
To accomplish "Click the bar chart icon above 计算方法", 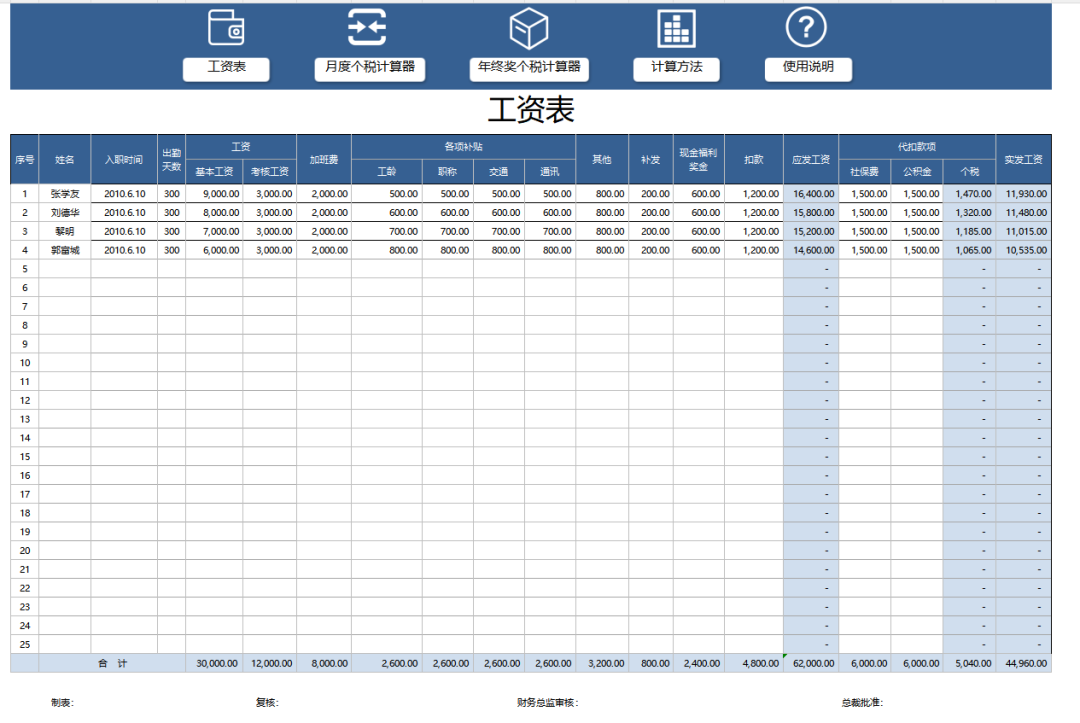I will point(676,28).
